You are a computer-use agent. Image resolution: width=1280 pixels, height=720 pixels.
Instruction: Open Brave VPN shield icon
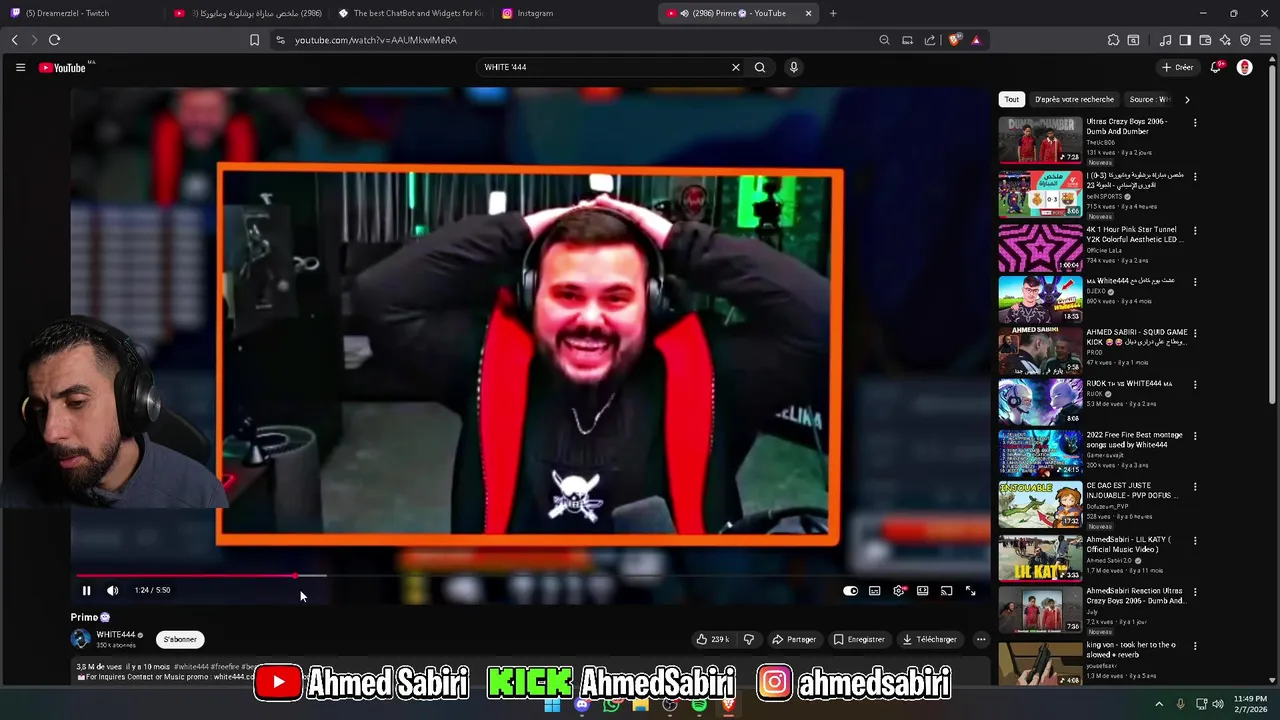point(1245,40)
